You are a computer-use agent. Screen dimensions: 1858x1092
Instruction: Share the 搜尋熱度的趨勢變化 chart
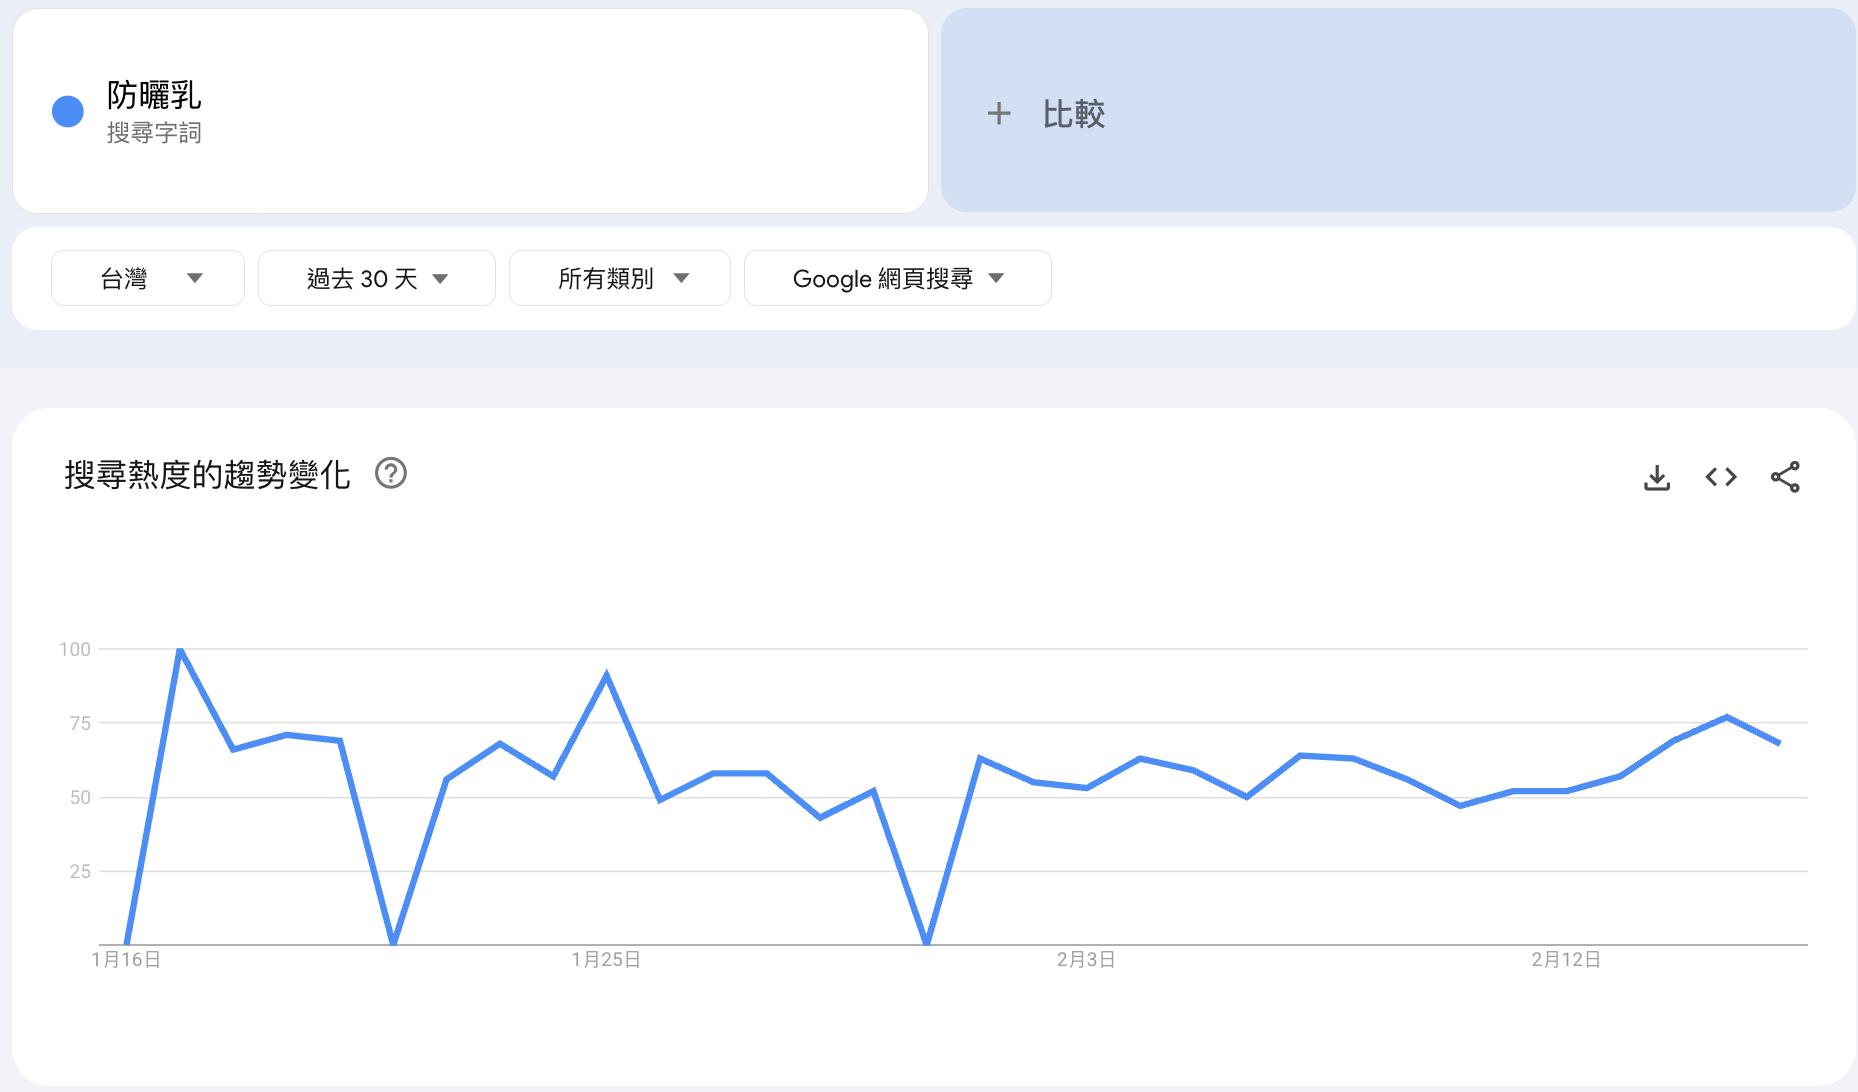[1786, 477]
